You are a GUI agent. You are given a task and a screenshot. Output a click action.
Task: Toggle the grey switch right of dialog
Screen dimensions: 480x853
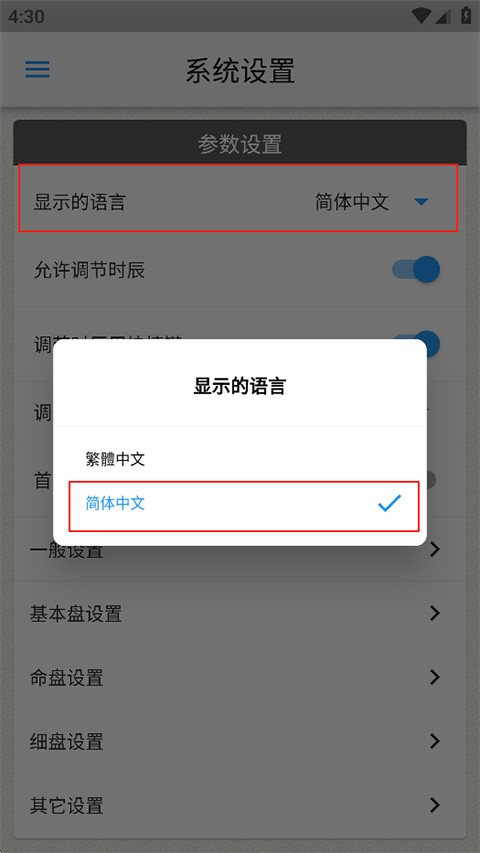pyautogui.click(x=431, y=480)
